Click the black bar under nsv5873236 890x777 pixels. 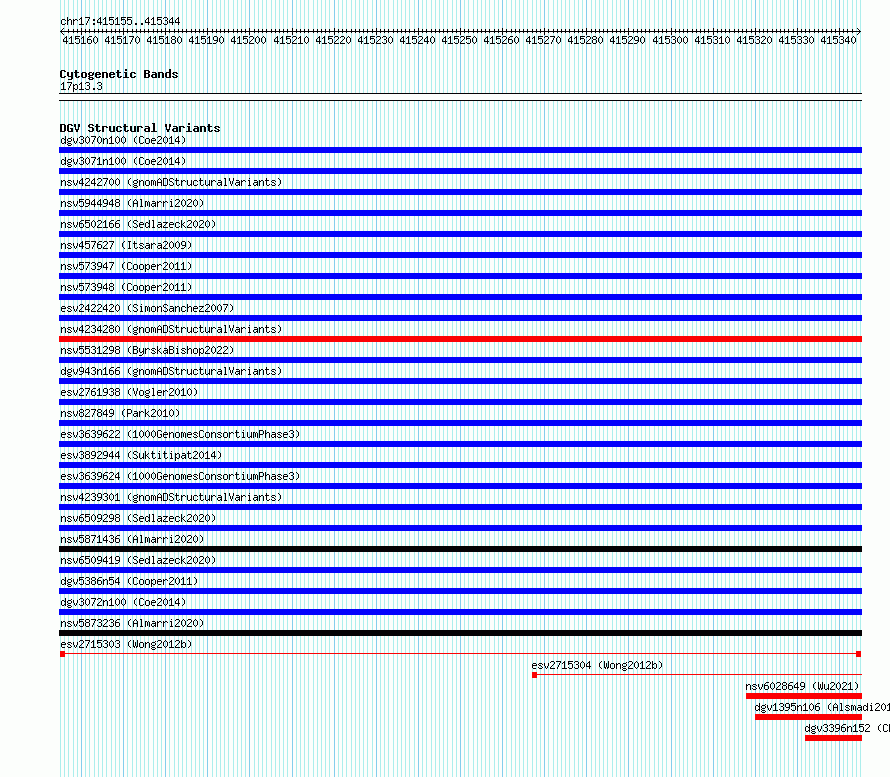[460, 633]
